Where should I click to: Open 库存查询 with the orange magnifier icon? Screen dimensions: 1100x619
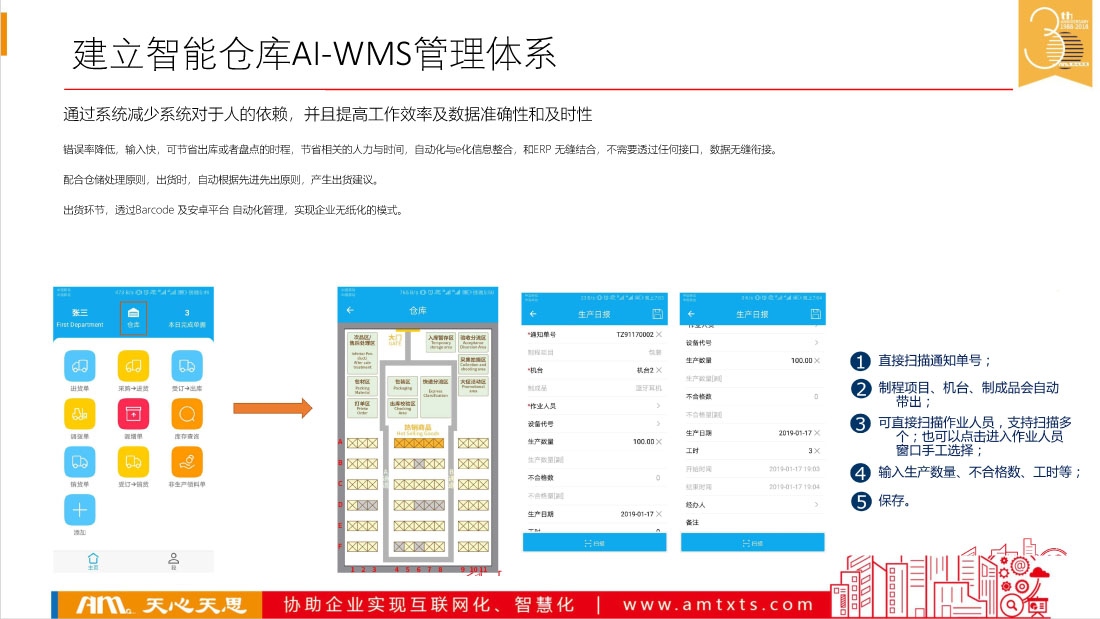click(x=186, y=412)
